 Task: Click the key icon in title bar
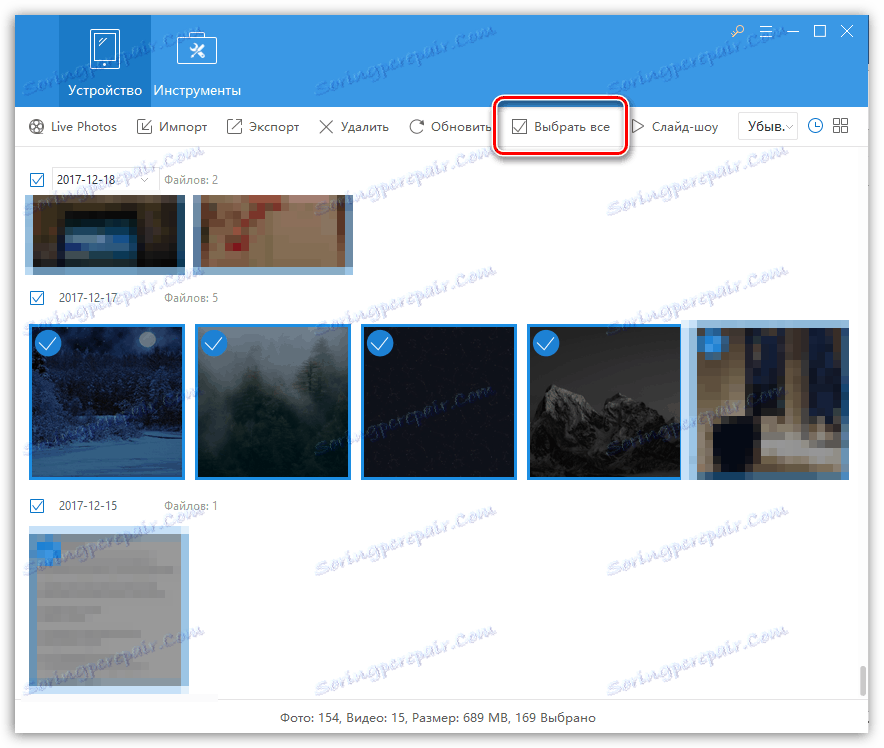[737, 31]
